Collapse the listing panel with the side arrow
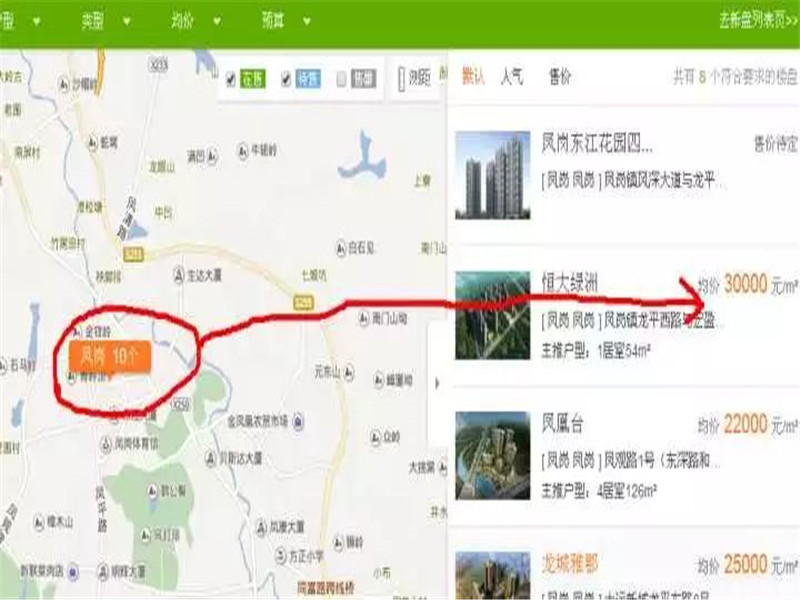Image resolution: width=800 pixels, height=600 pixels. tap(437, 383)
